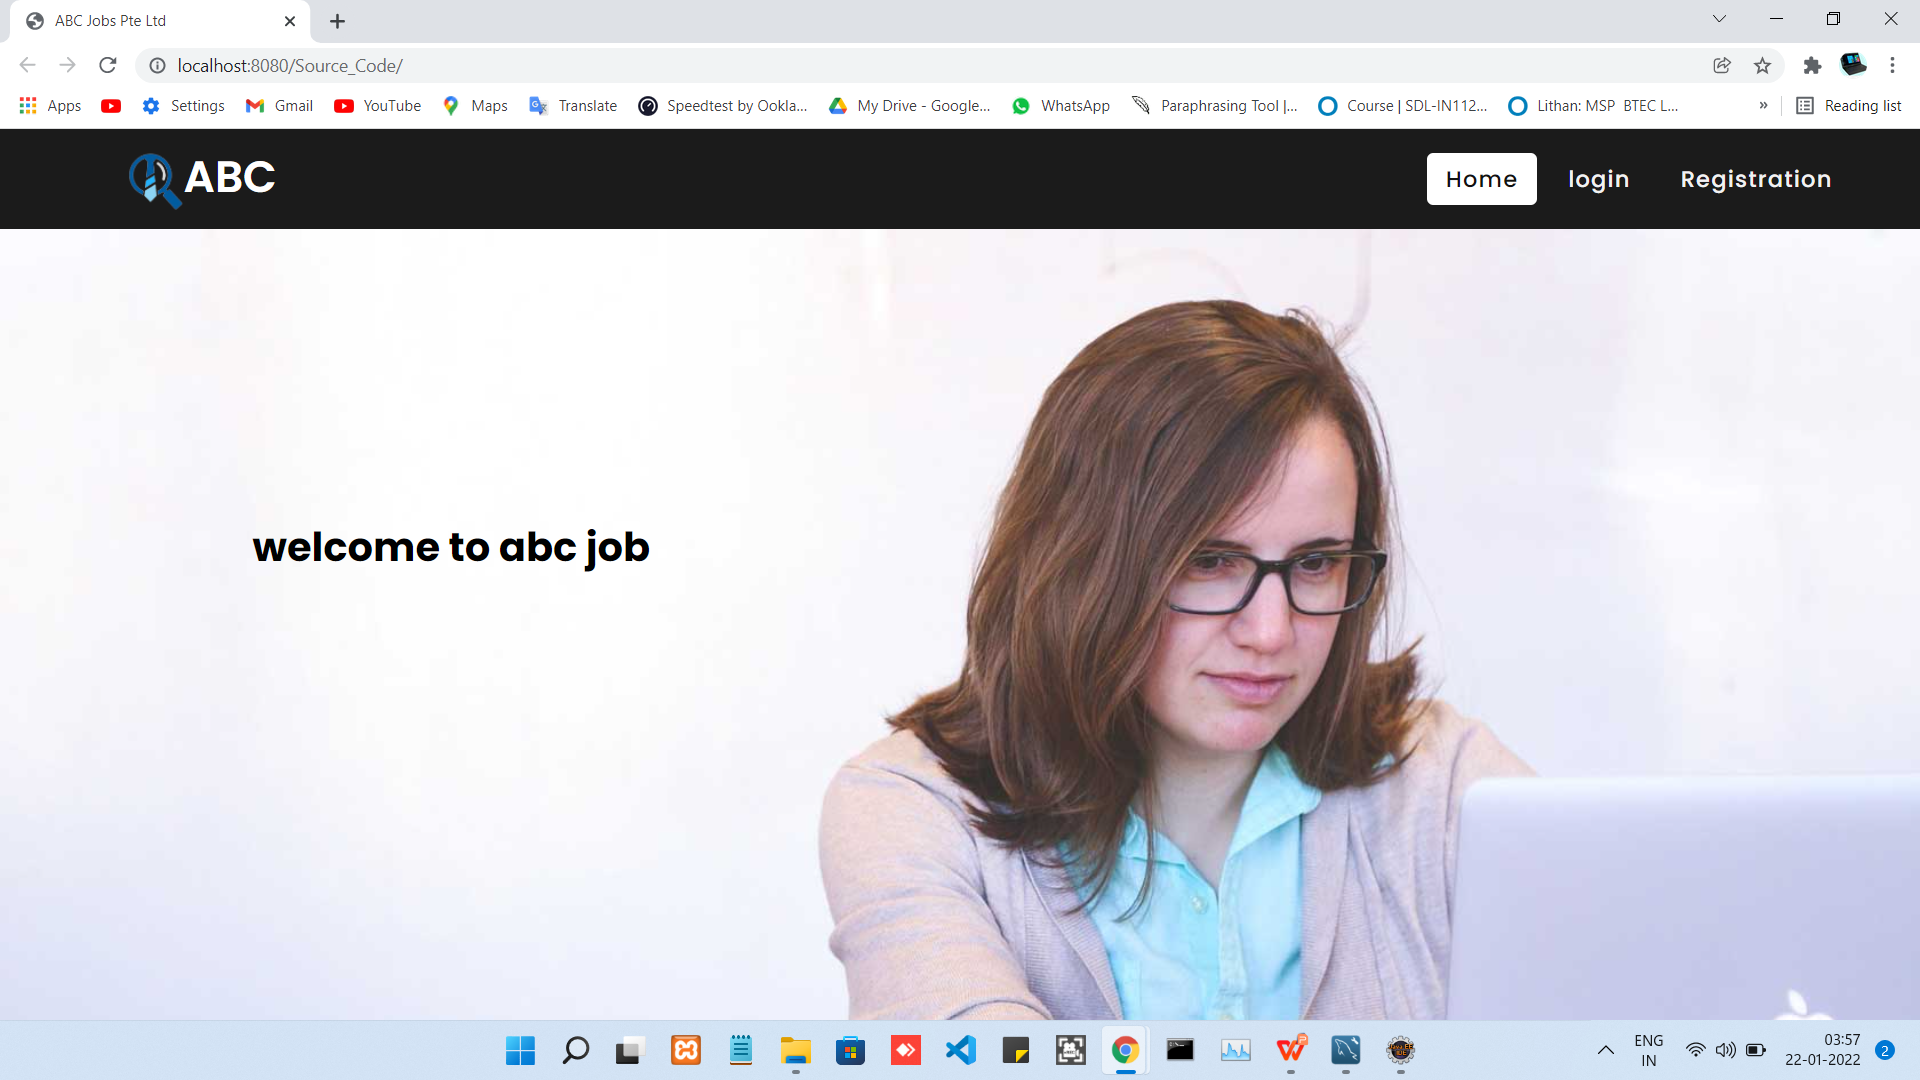This screenshot has height=1080, width=1920.
Task: Open a new browser tab
Action: (337, 21)
